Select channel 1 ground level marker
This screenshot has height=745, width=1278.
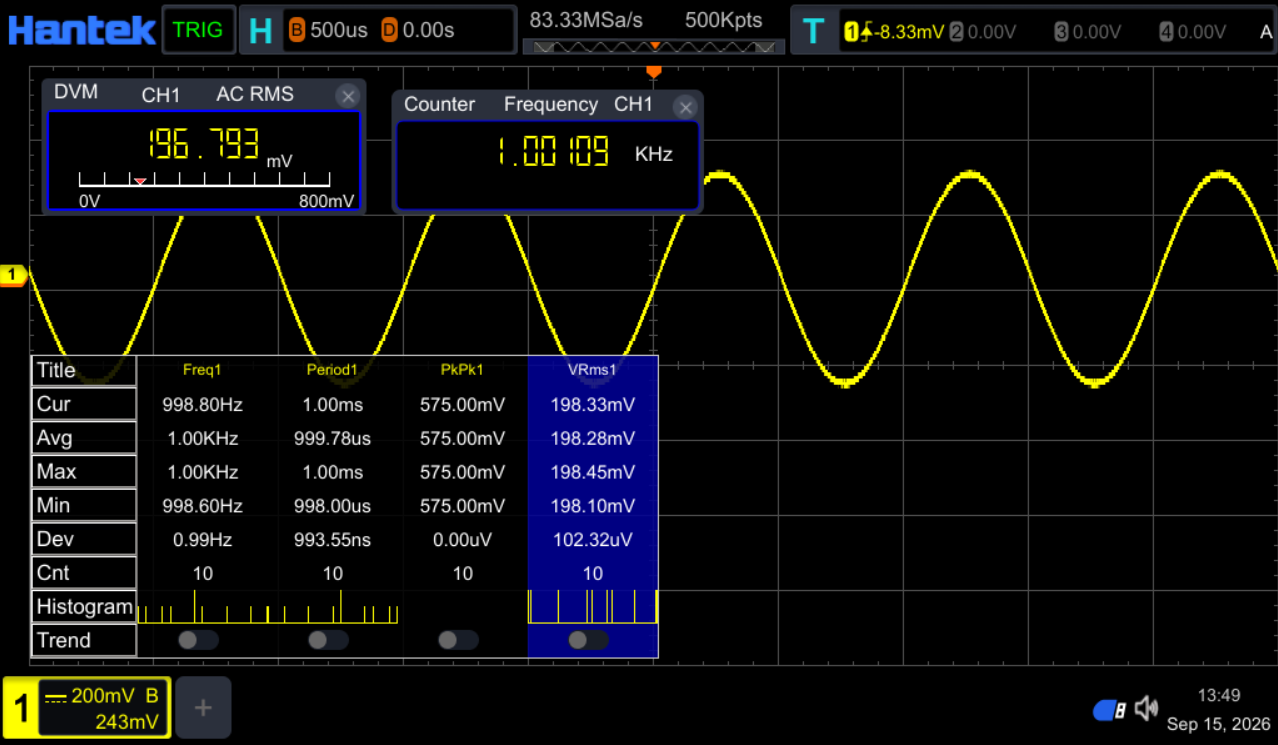pos(13,275)
